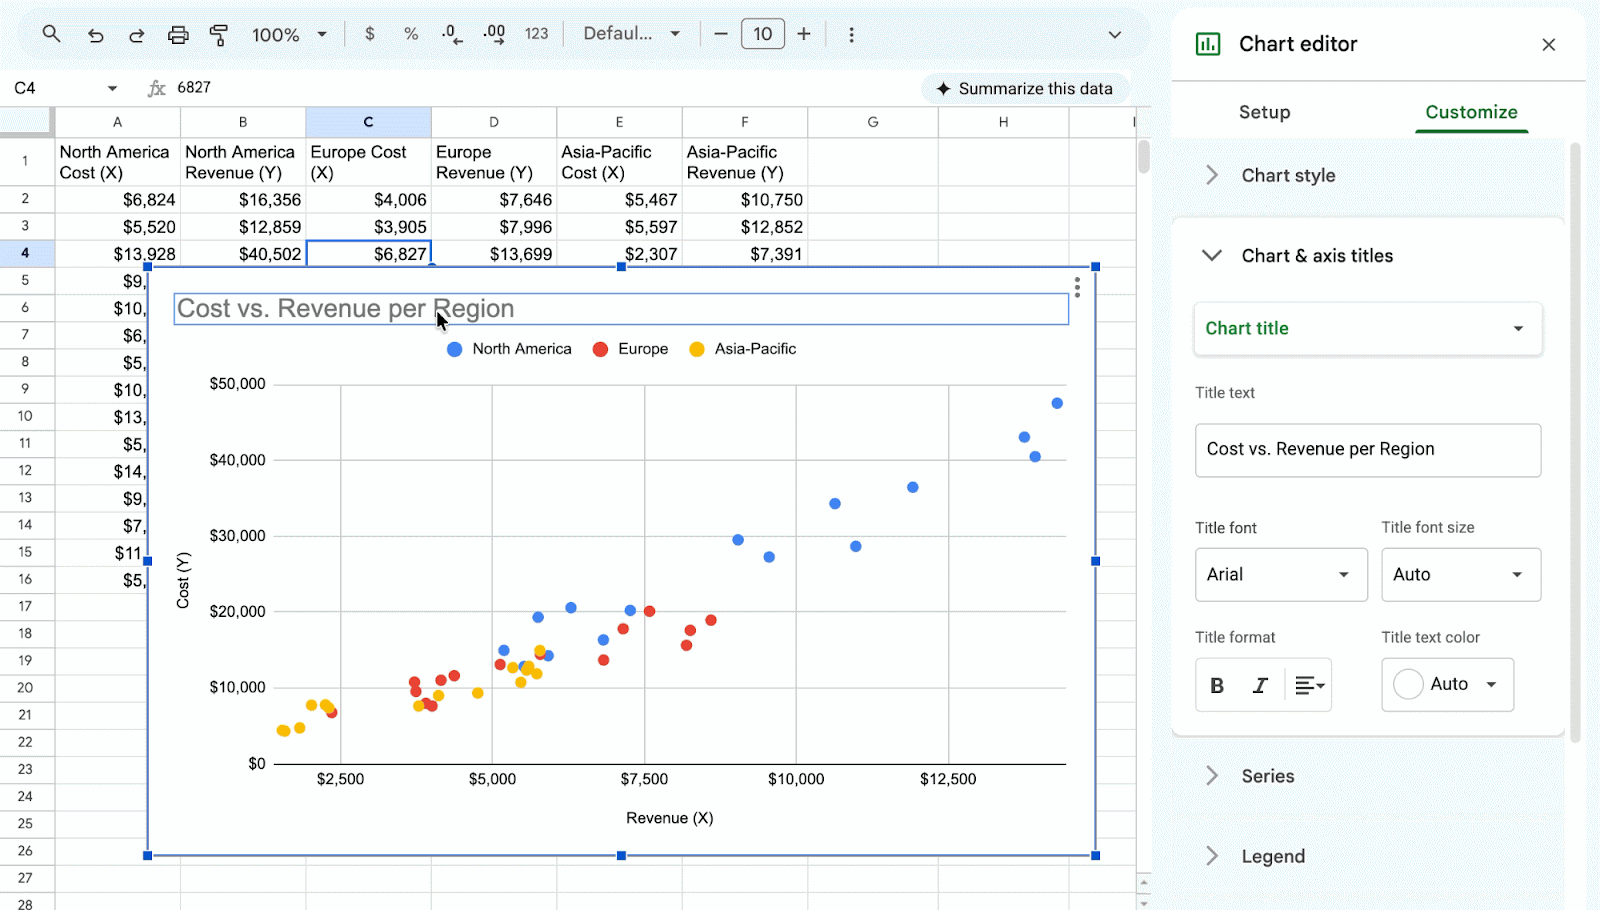Click the increase decimal places icon
Image resolution: width=1600 pixels, height=910 pixels.
pos(494,34)
